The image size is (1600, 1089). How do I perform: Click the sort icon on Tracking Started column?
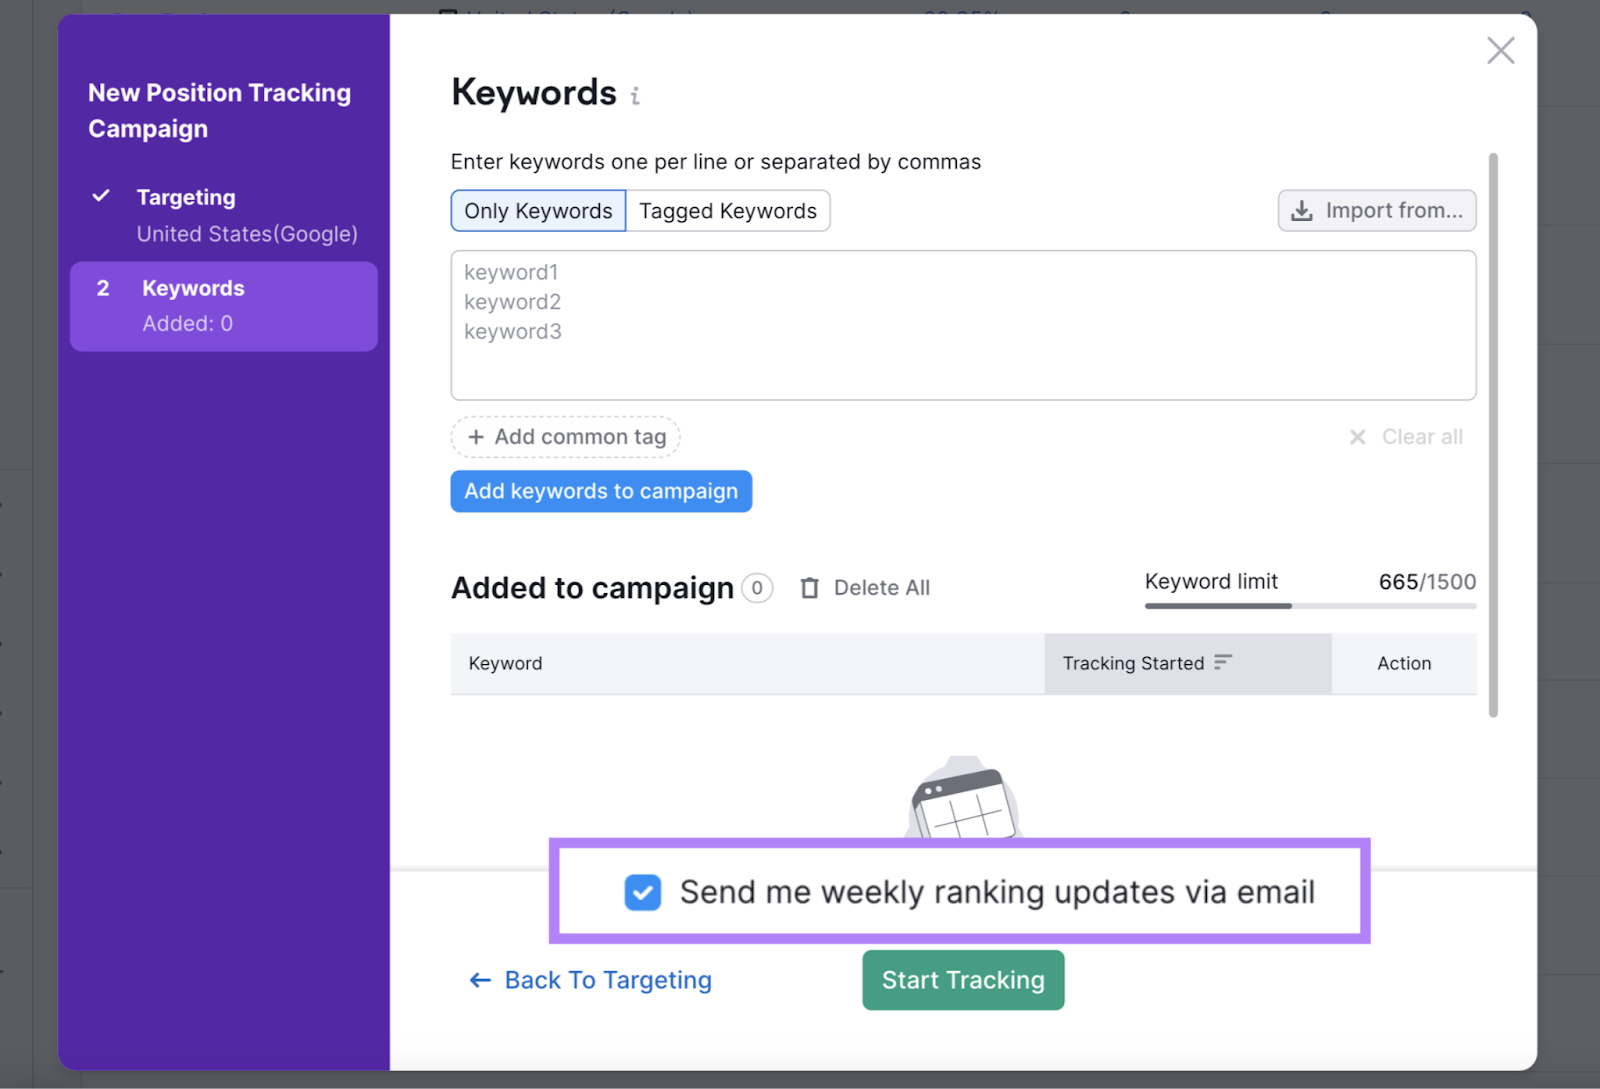1223,662
